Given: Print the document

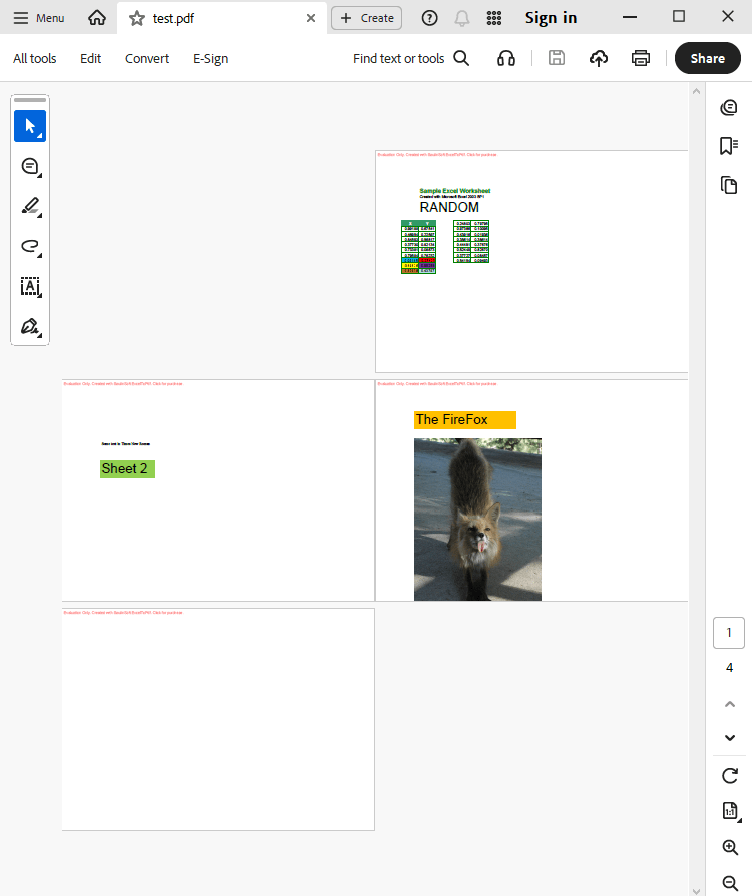Looking at the screenshot, I should pos(641,58).
